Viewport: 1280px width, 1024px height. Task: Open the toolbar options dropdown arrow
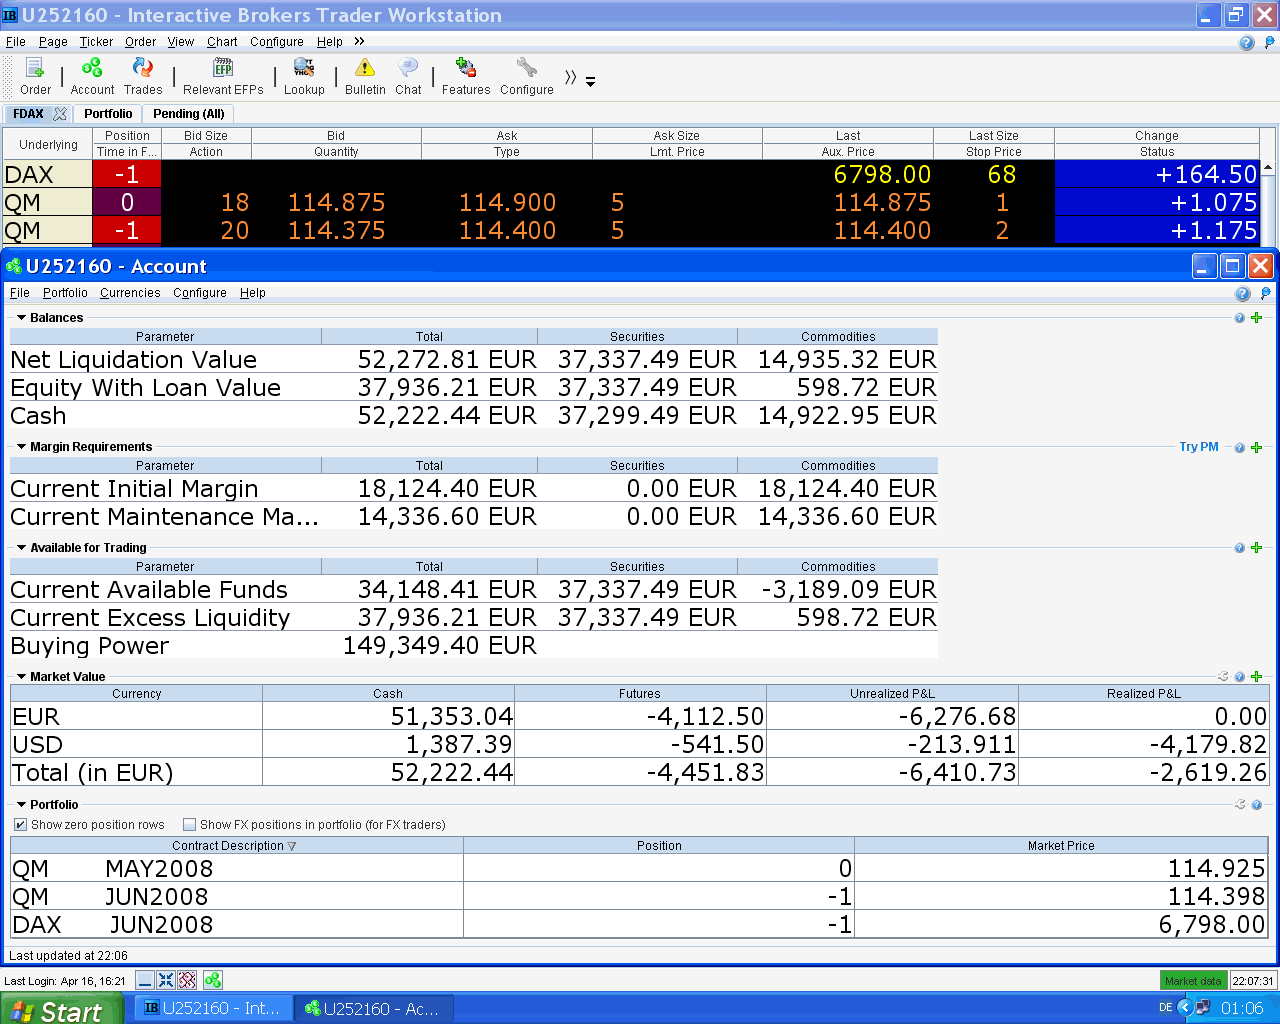[x=590, y=82]
